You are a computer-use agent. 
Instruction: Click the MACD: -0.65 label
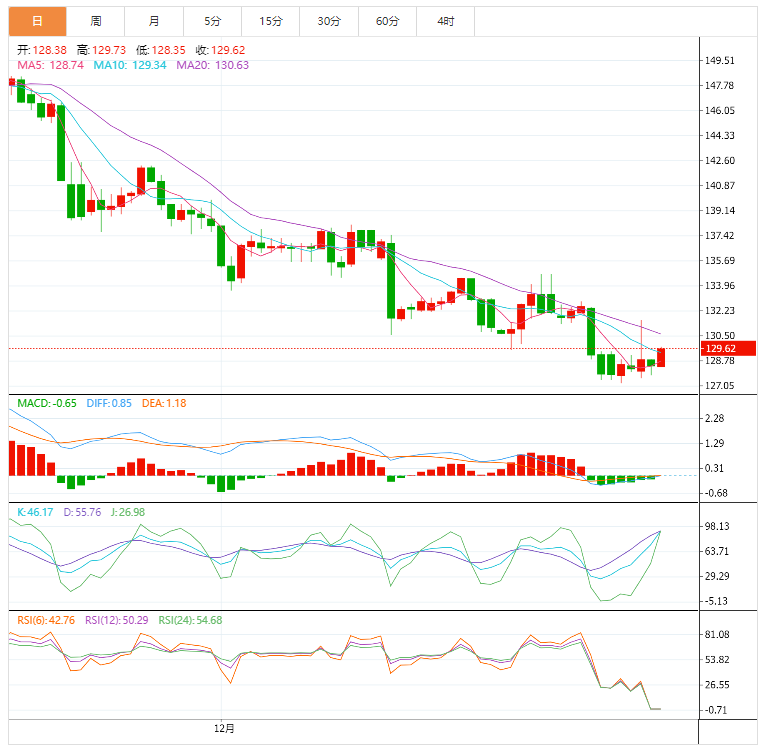tap(47, 404)
